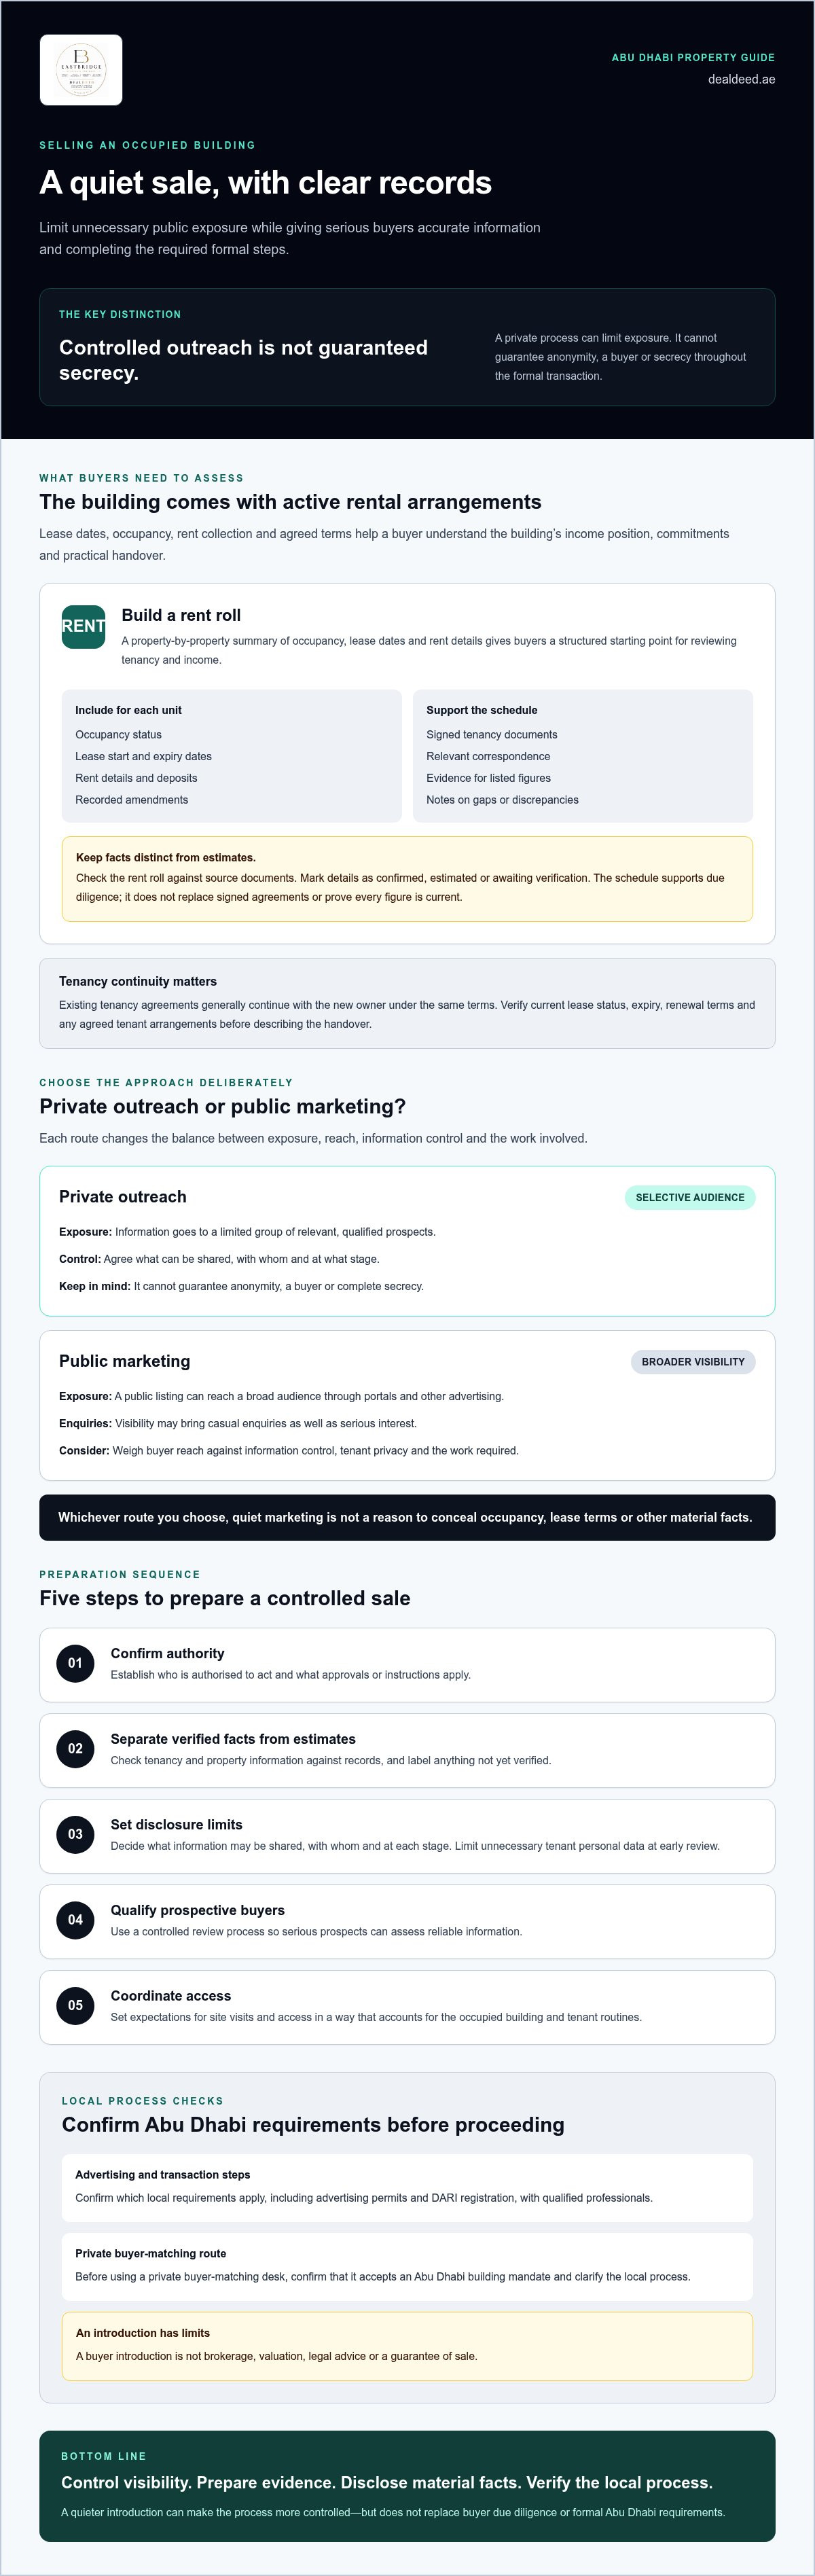Select the Public marketing card heading
Image resolution: width=815 pixels, height=2576 pixels.
tap(125, 1361)
